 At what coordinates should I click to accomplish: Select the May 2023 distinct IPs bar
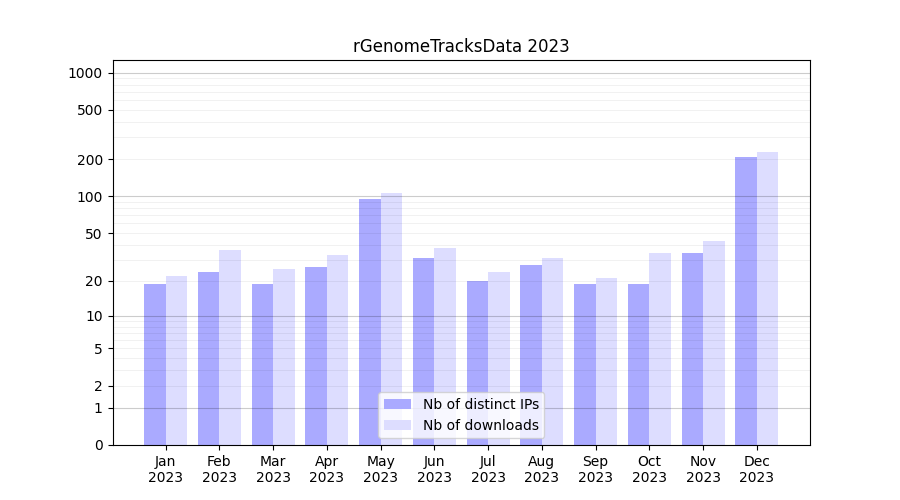370,321
